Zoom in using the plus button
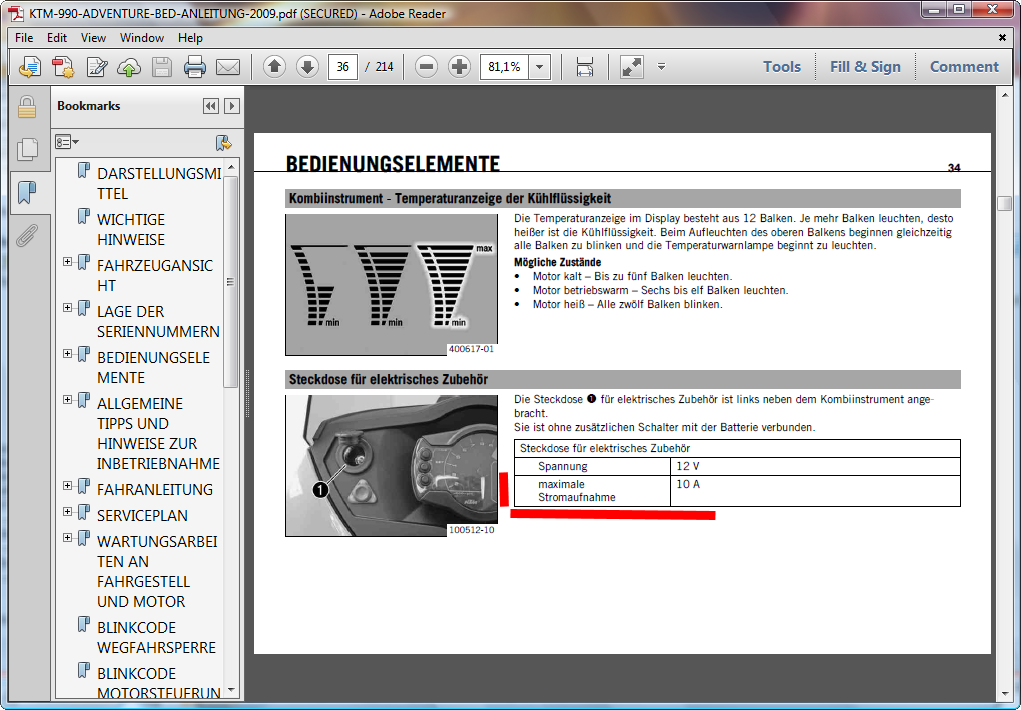Image resolution: width=1021 pixels, height=710 pixels. tap(459, 67)
